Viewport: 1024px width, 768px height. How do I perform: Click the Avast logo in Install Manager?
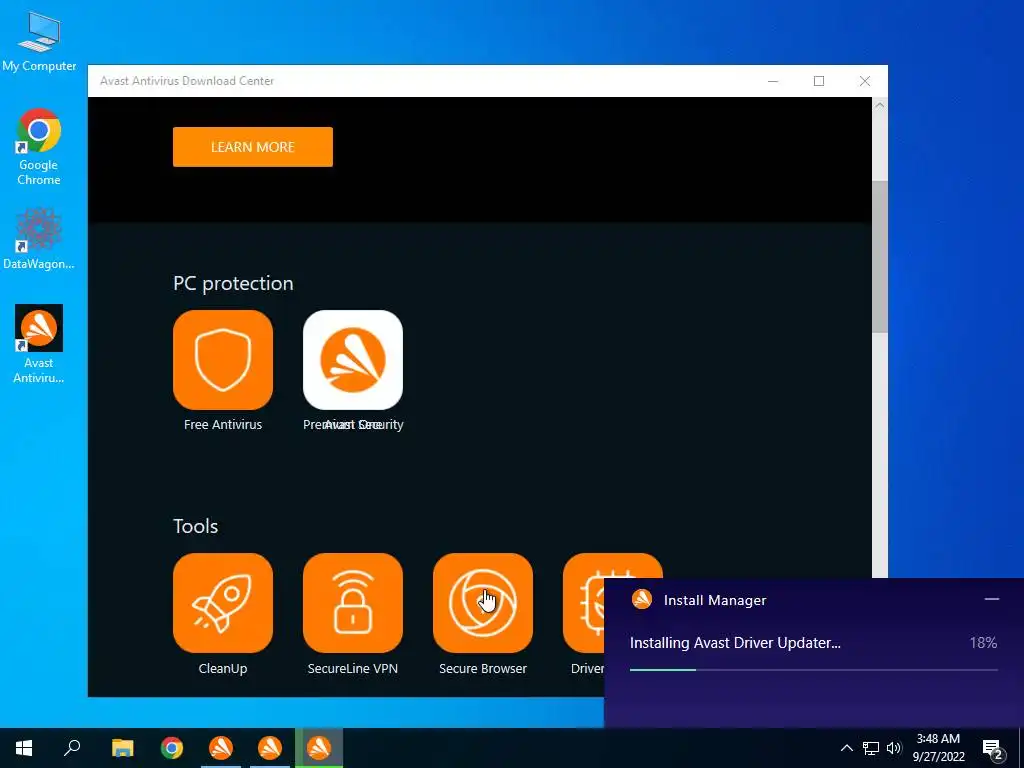pos(642,600)
